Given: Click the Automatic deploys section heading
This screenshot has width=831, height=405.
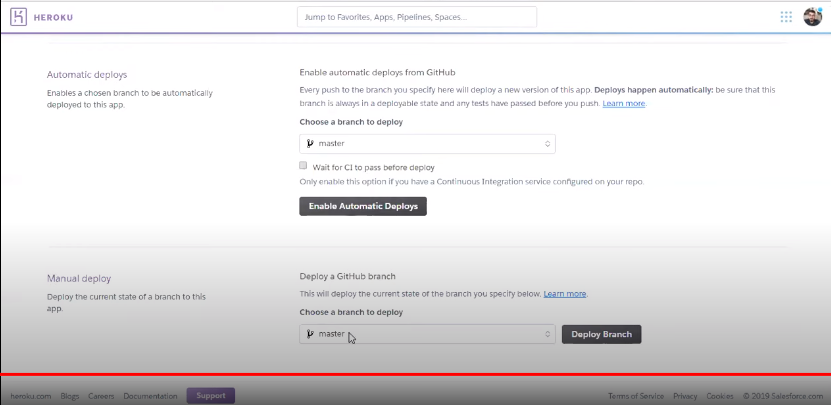Looking at the screenshot, I should [x=87, y=75].
